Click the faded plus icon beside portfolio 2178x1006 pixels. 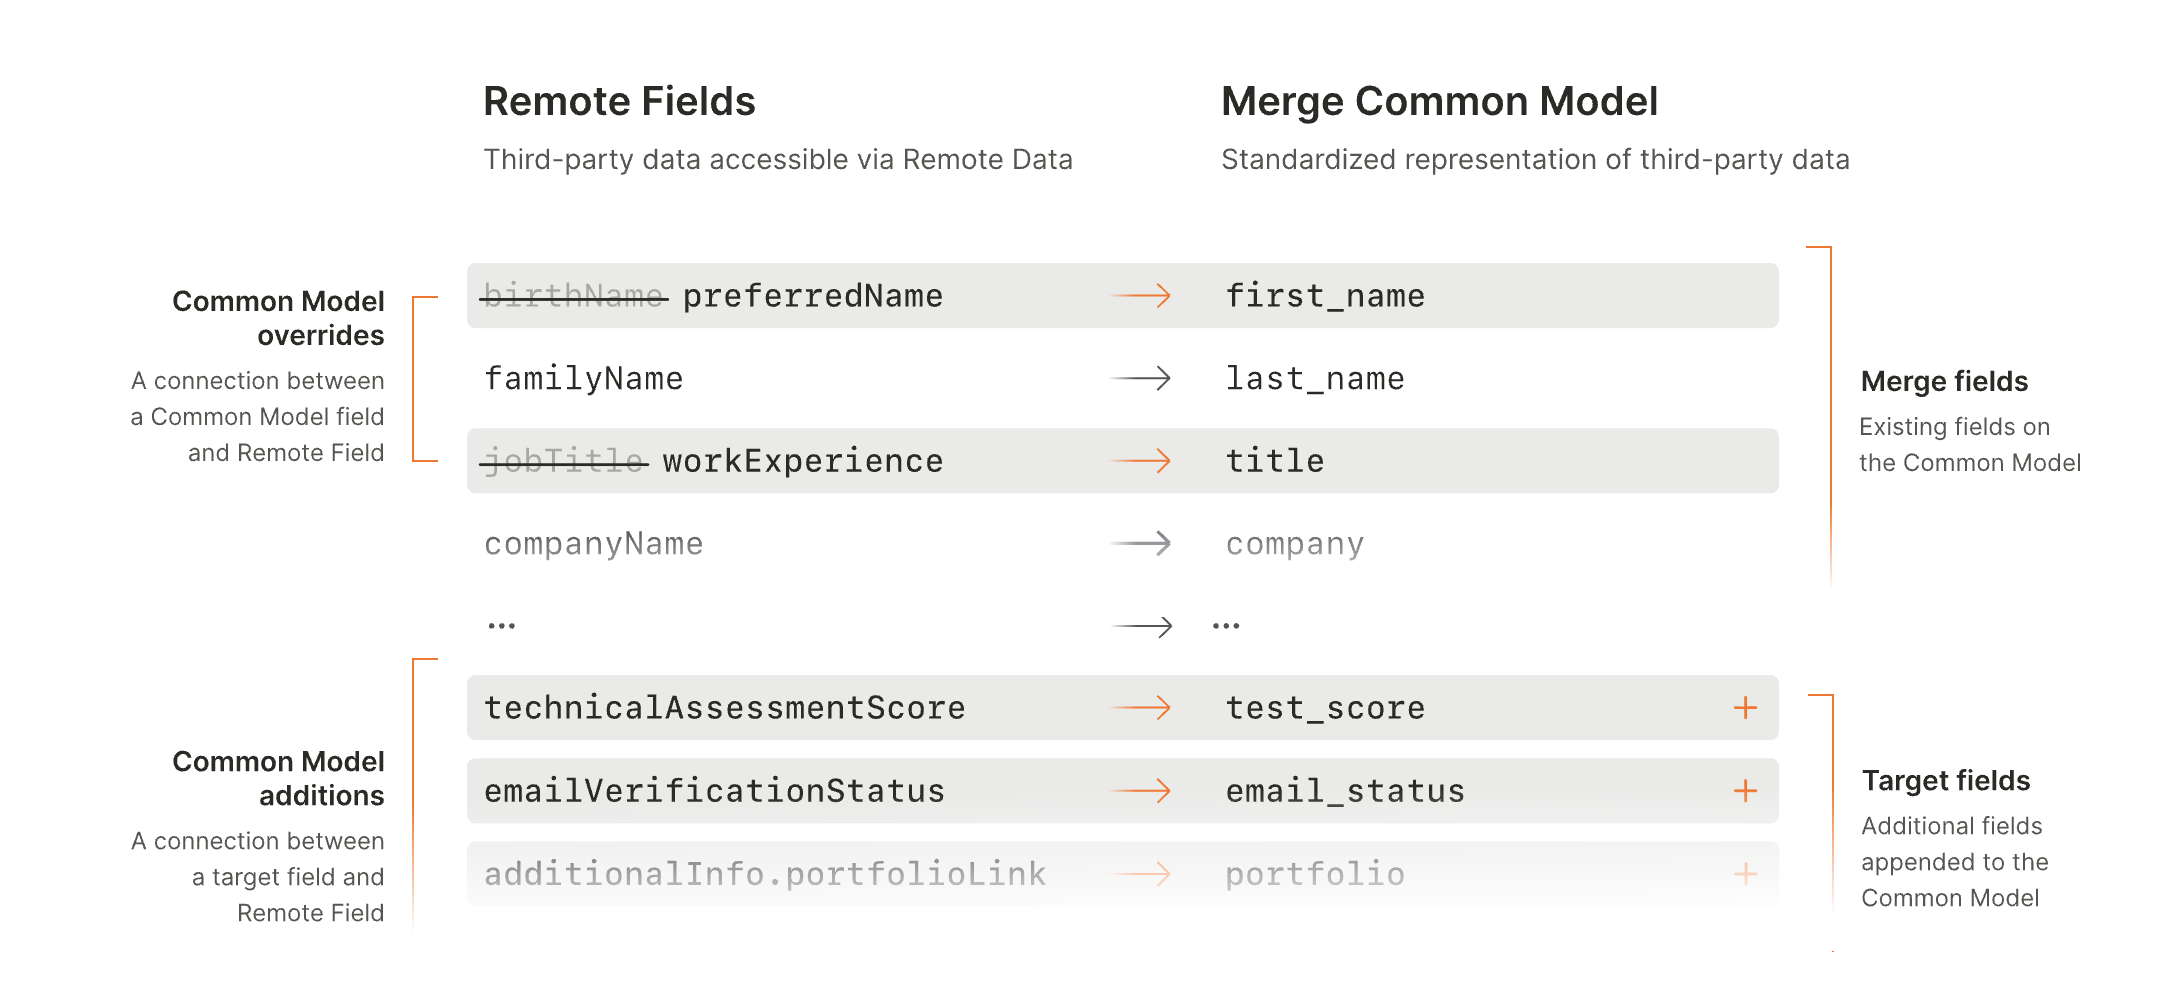pos(1745,874)
